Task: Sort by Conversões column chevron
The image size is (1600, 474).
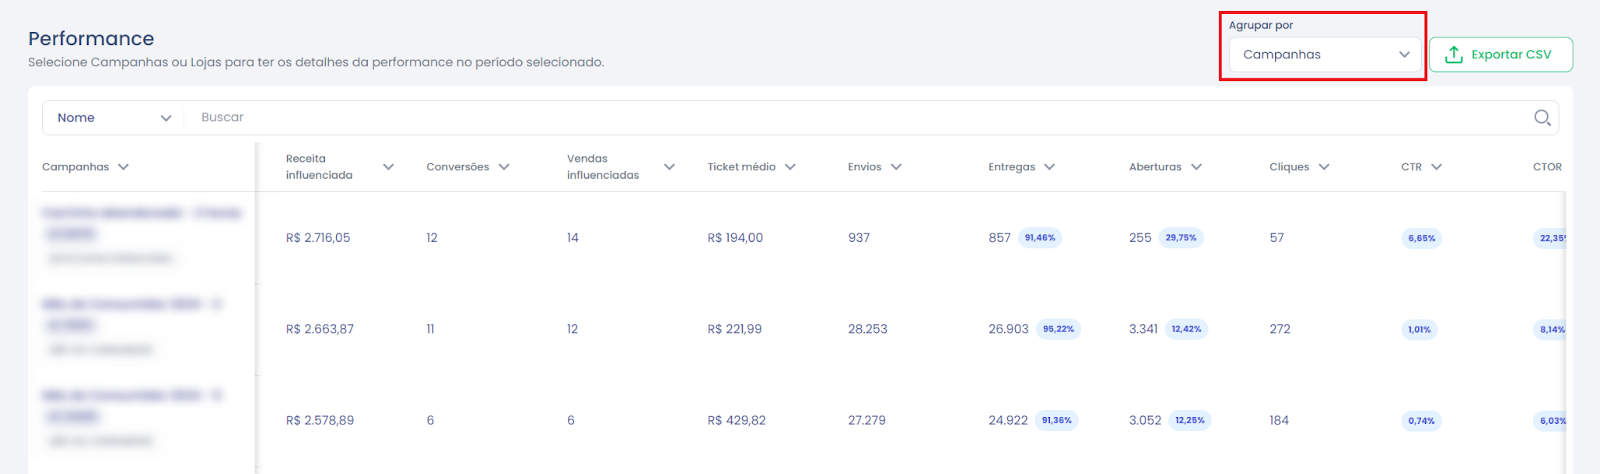Action: coord(504,167)
